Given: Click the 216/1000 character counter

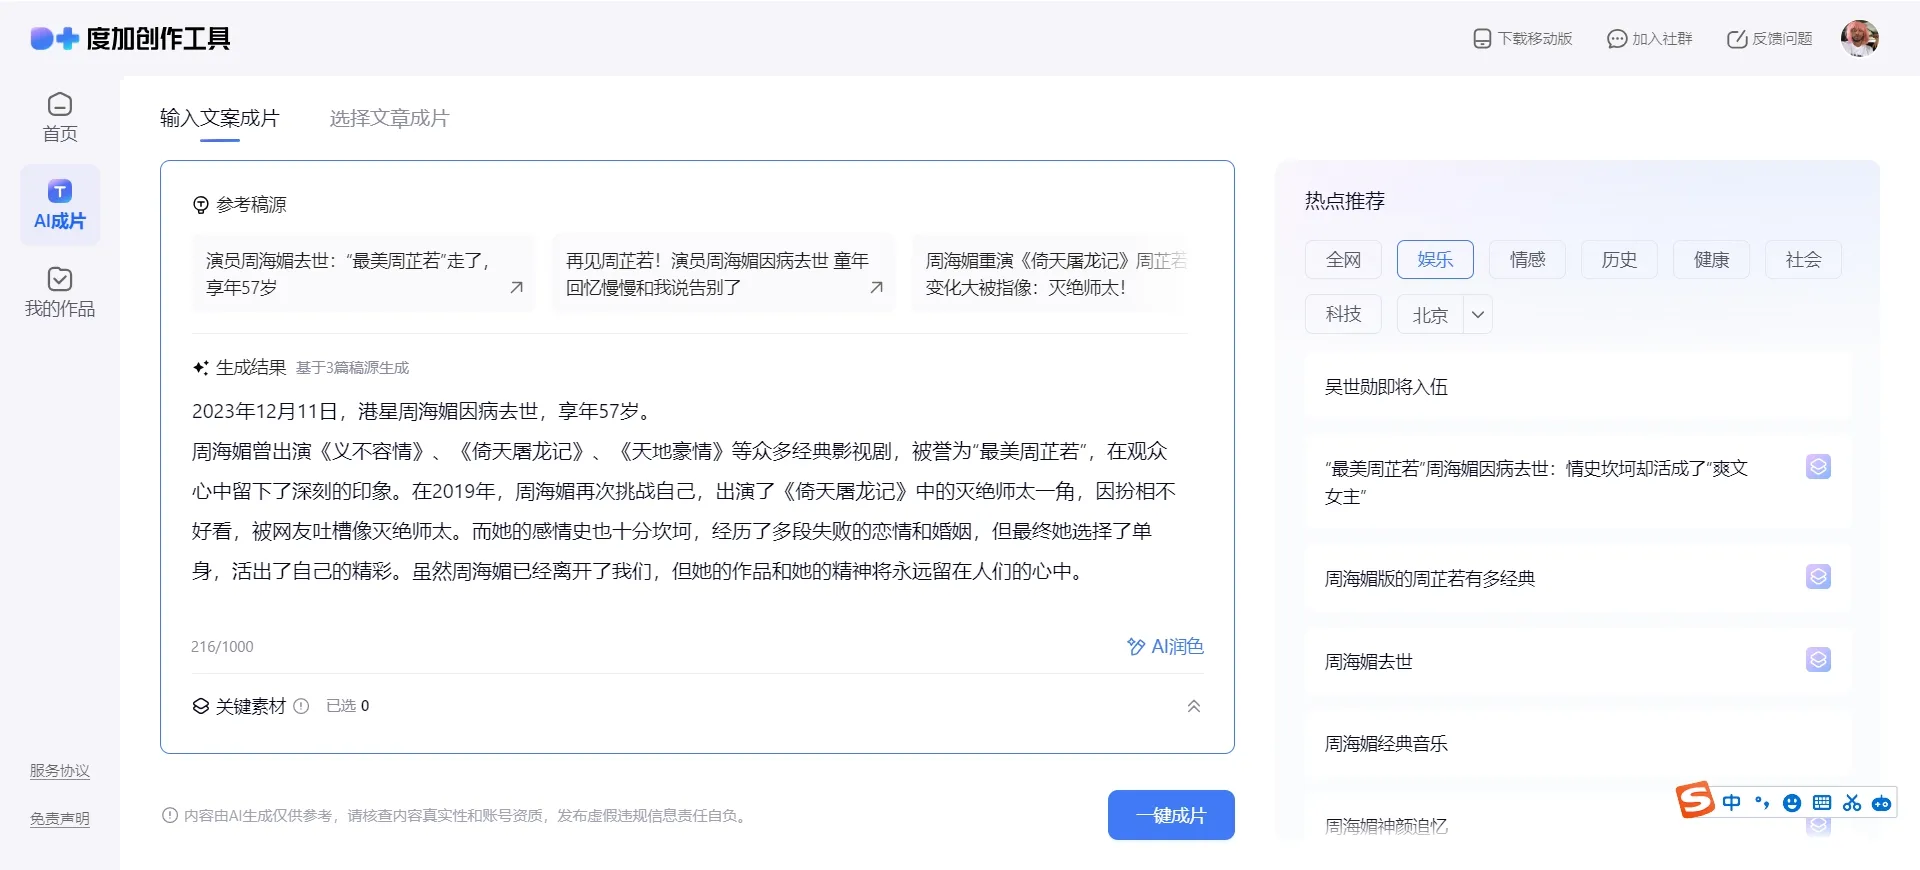Looking at the screenshot, I should [222, 647].
